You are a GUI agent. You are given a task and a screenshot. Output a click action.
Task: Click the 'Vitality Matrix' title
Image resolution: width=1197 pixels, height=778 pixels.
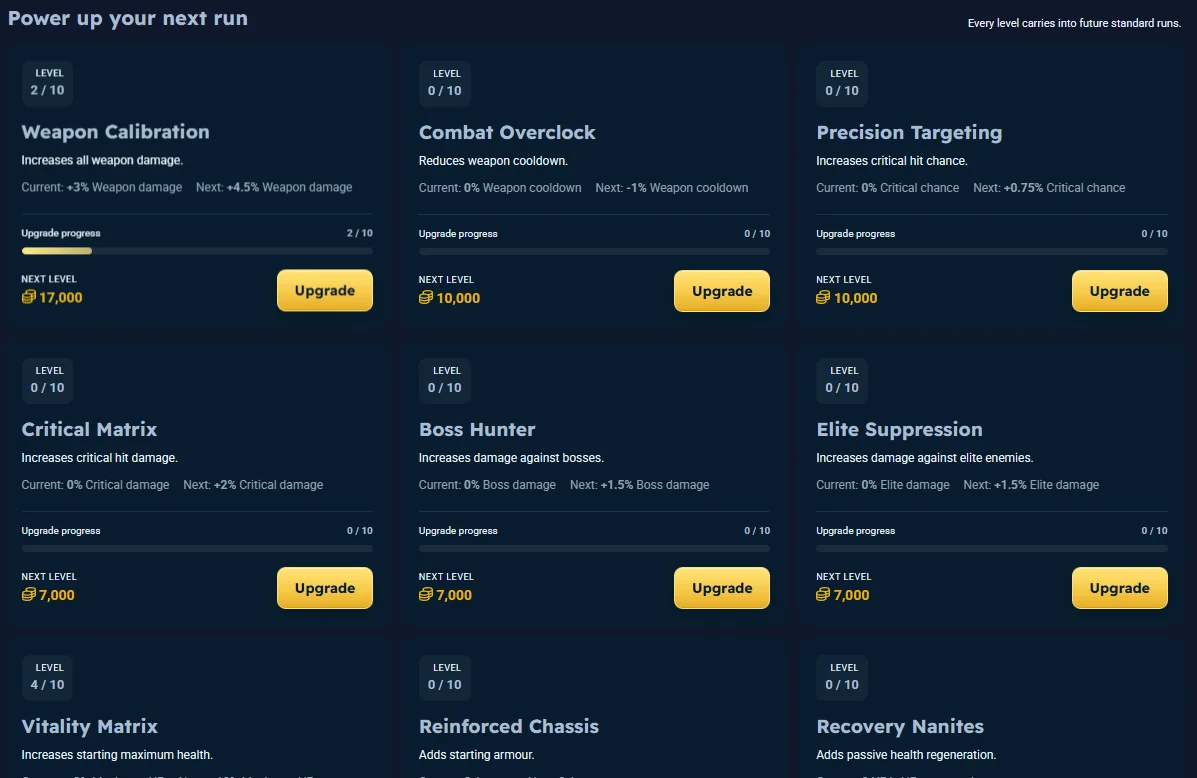click(89, 727)
